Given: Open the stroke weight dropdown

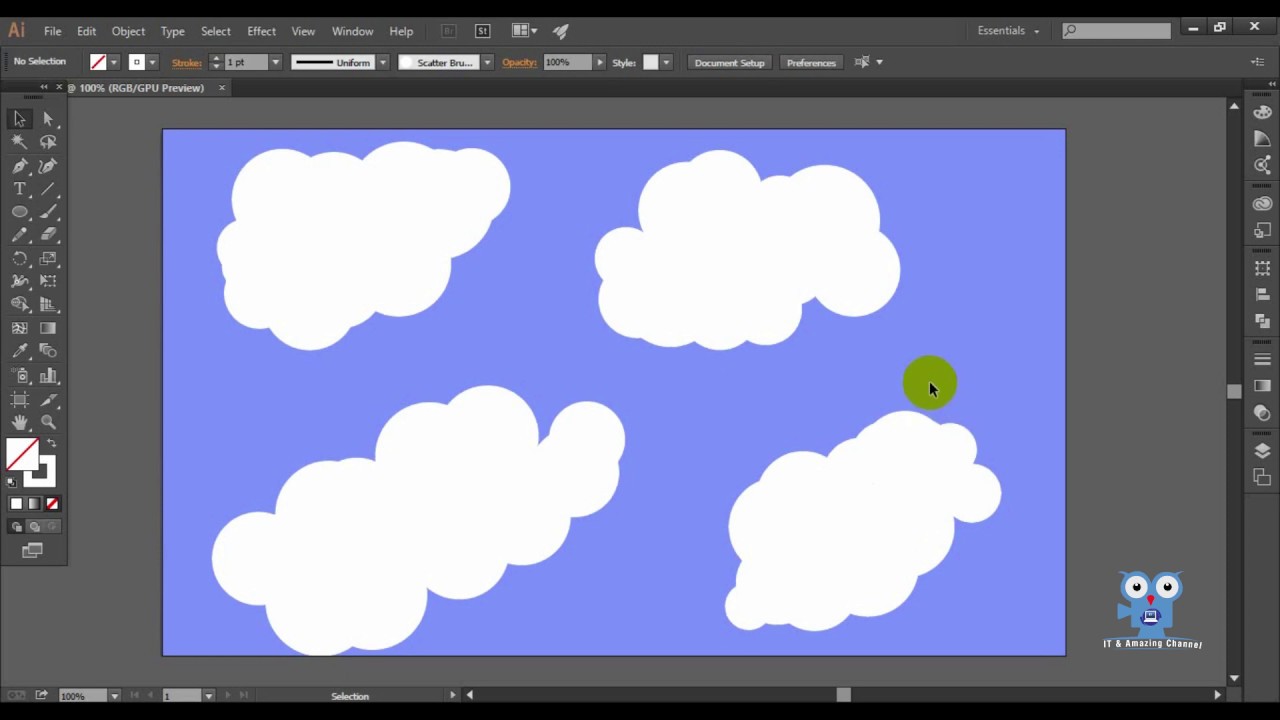Looking at the screenshot, I should point(275,62).
